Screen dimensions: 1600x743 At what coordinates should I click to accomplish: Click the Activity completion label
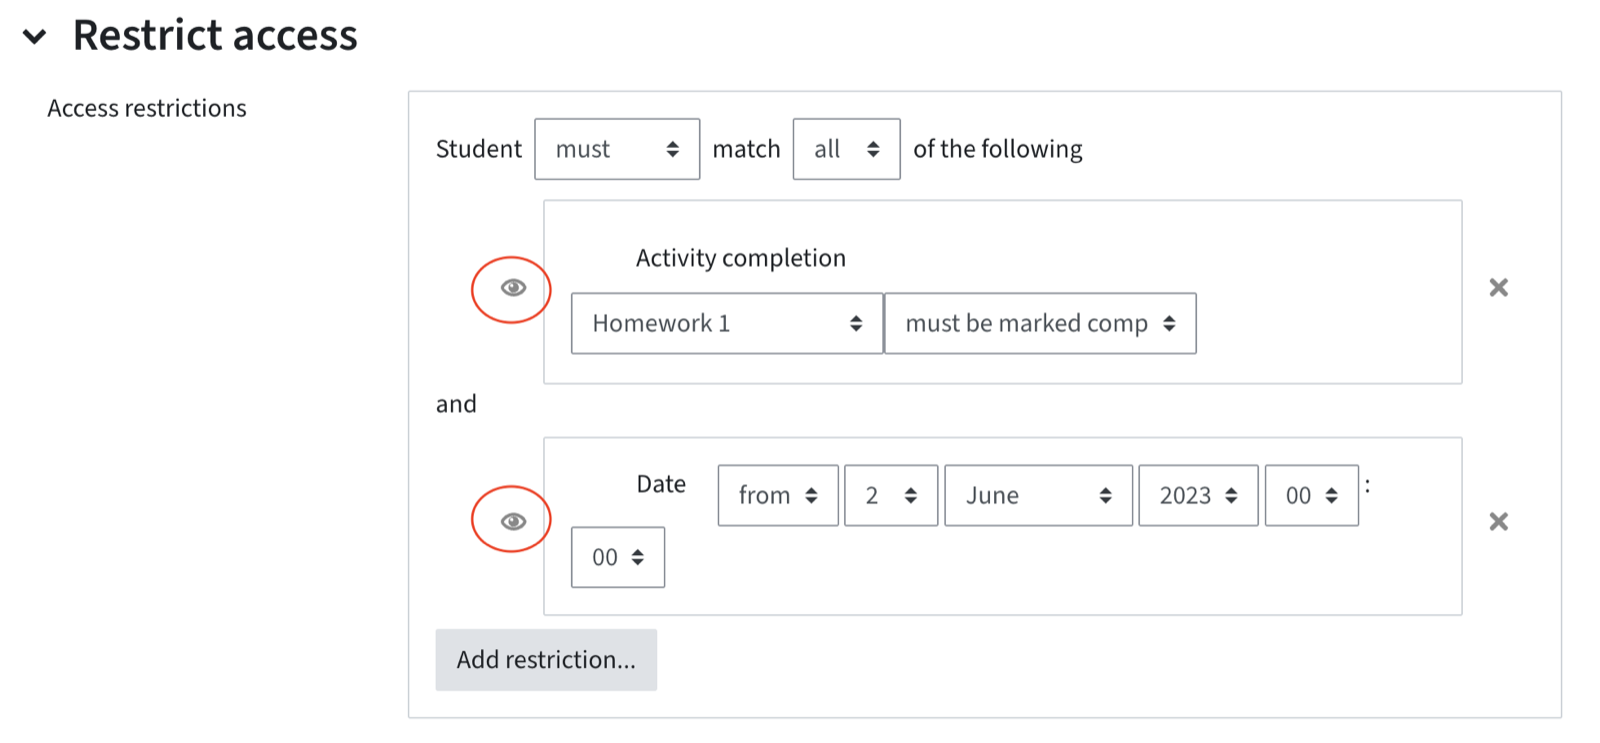pos(741,258)
